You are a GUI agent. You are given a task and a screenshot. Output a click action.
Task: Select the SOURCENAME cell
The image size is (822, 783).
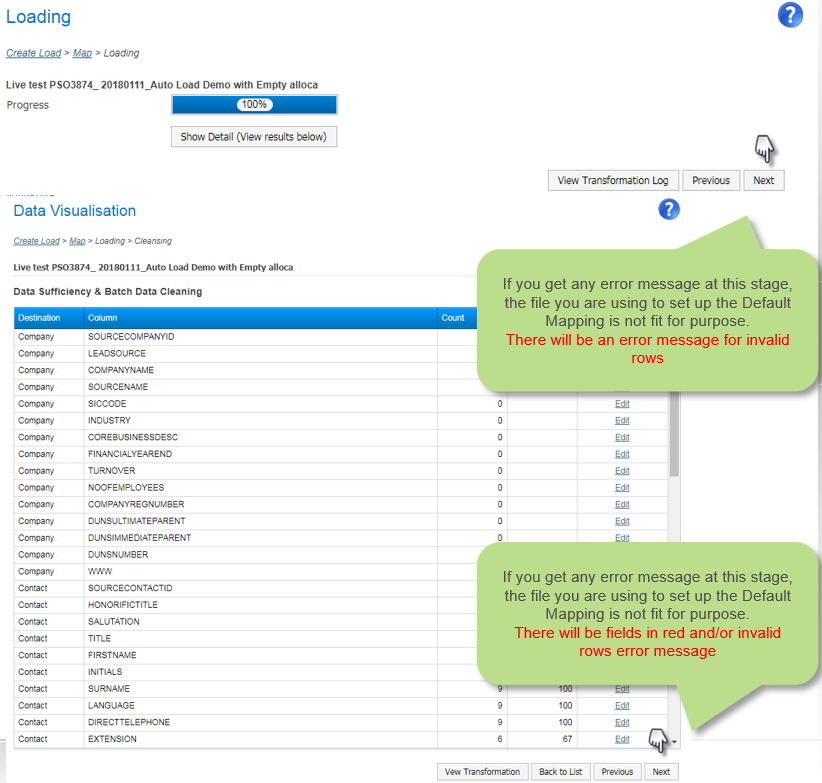pyautogui.click(x=261, y=387)
